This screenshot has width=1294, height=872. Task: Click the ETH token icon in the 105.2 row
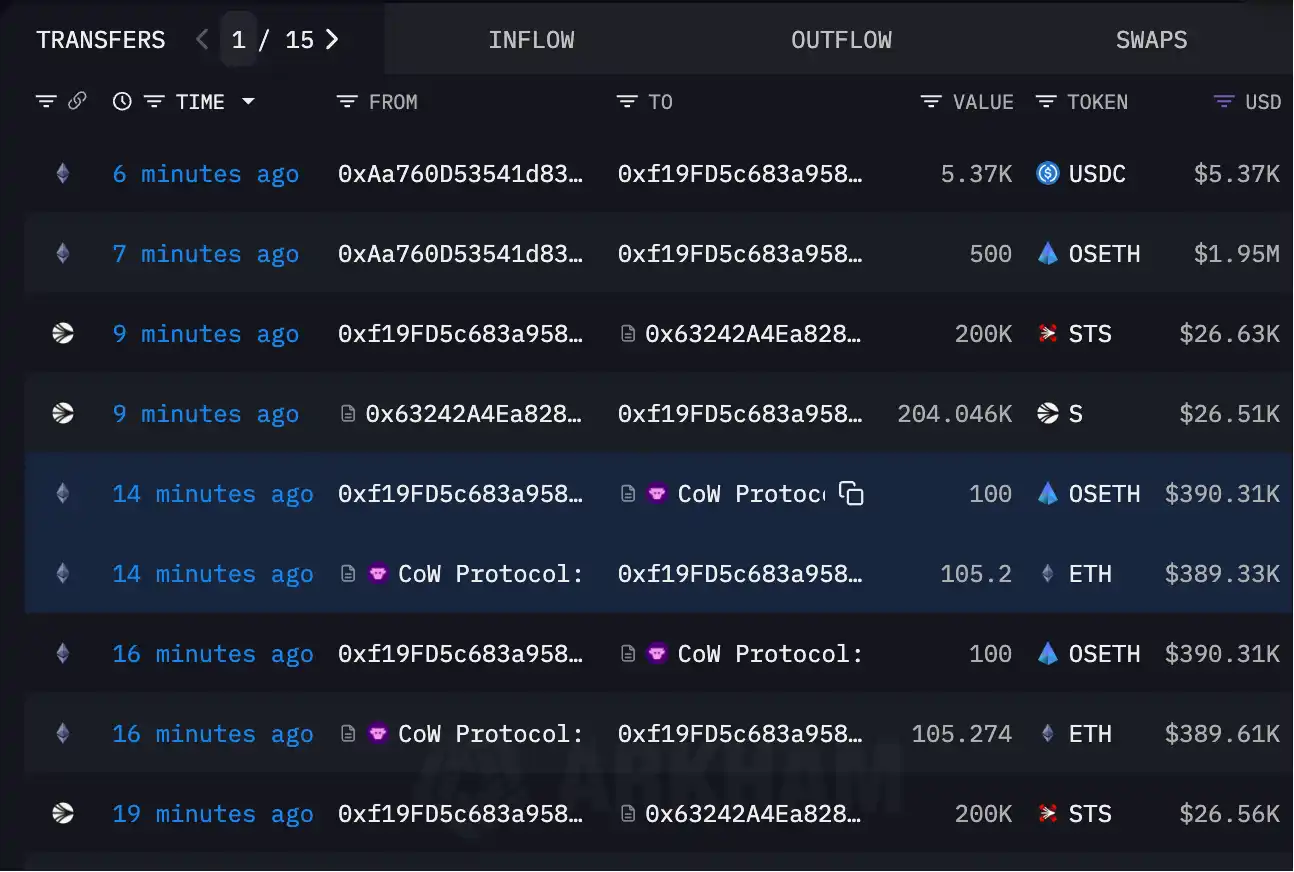(1046, 573)
